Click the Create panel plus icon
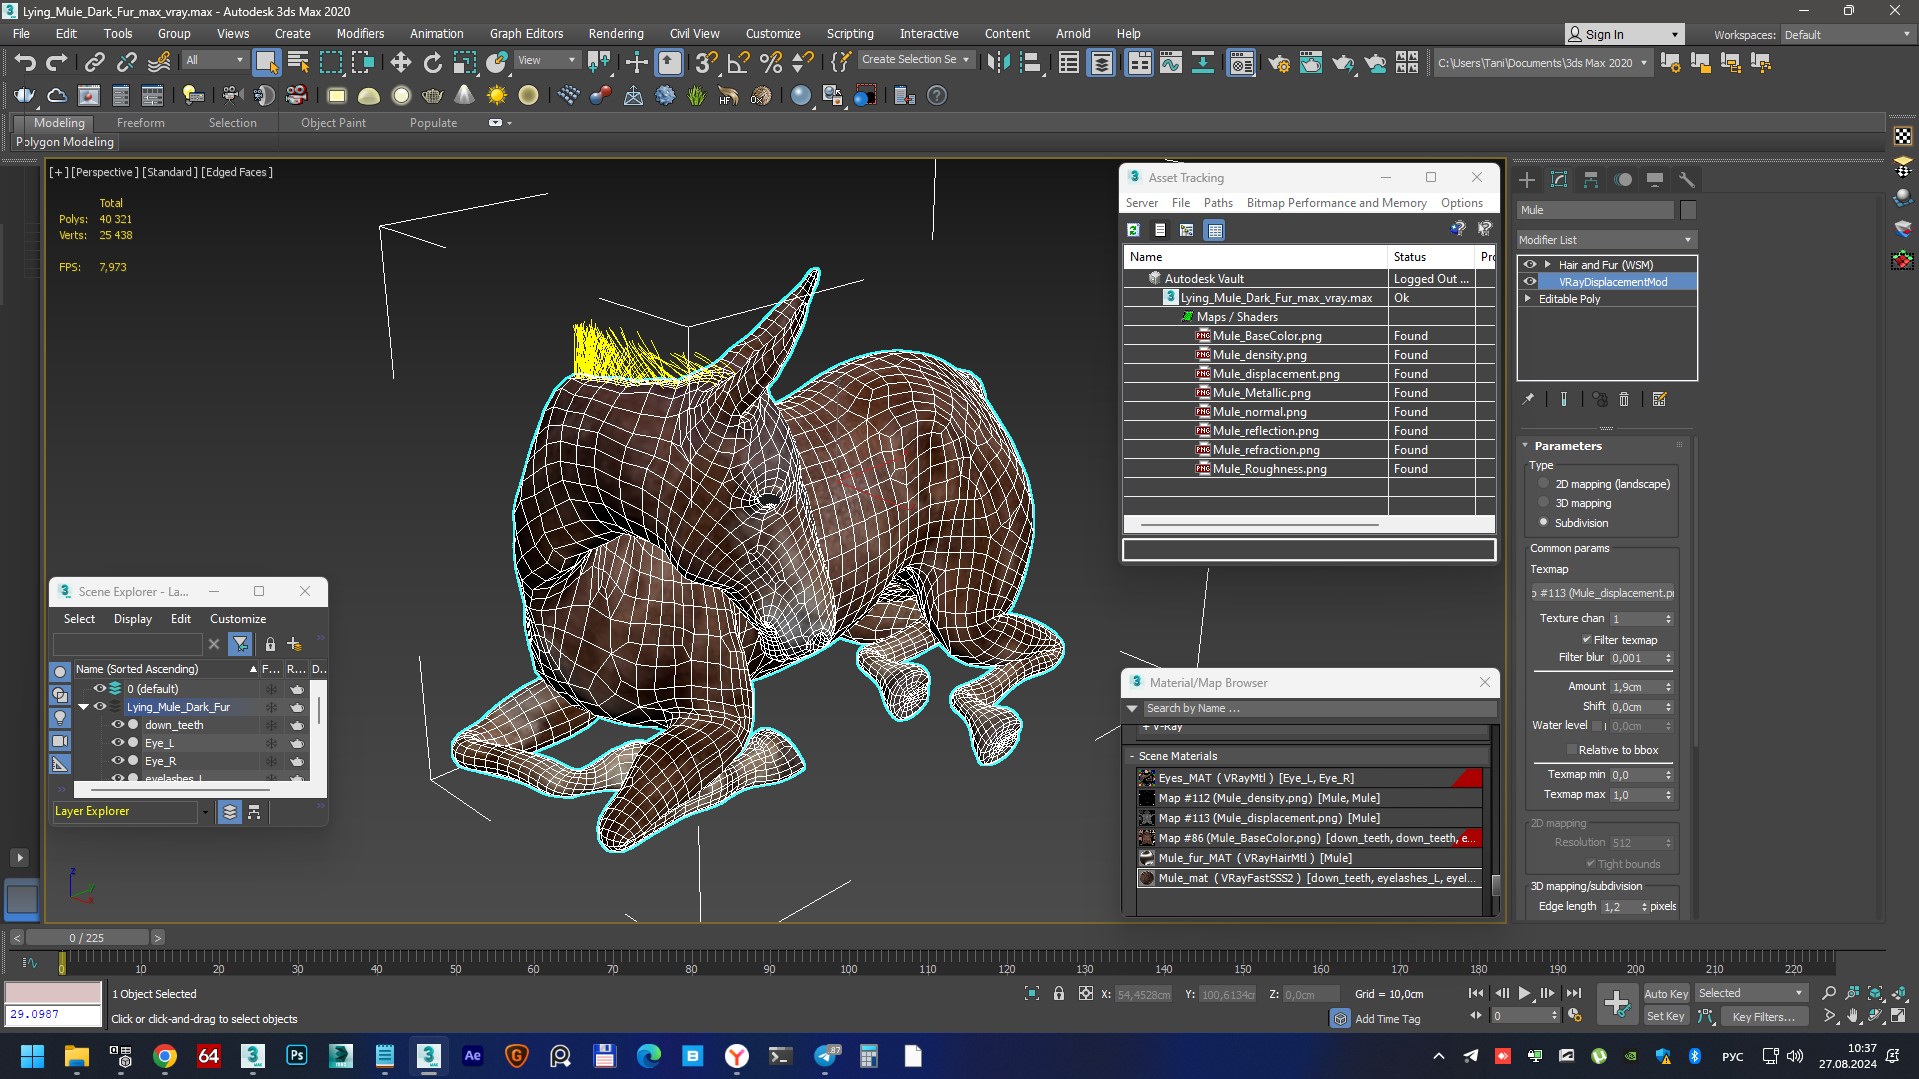This screenshot has width=1919, height=1079. tap(1527, 180)
